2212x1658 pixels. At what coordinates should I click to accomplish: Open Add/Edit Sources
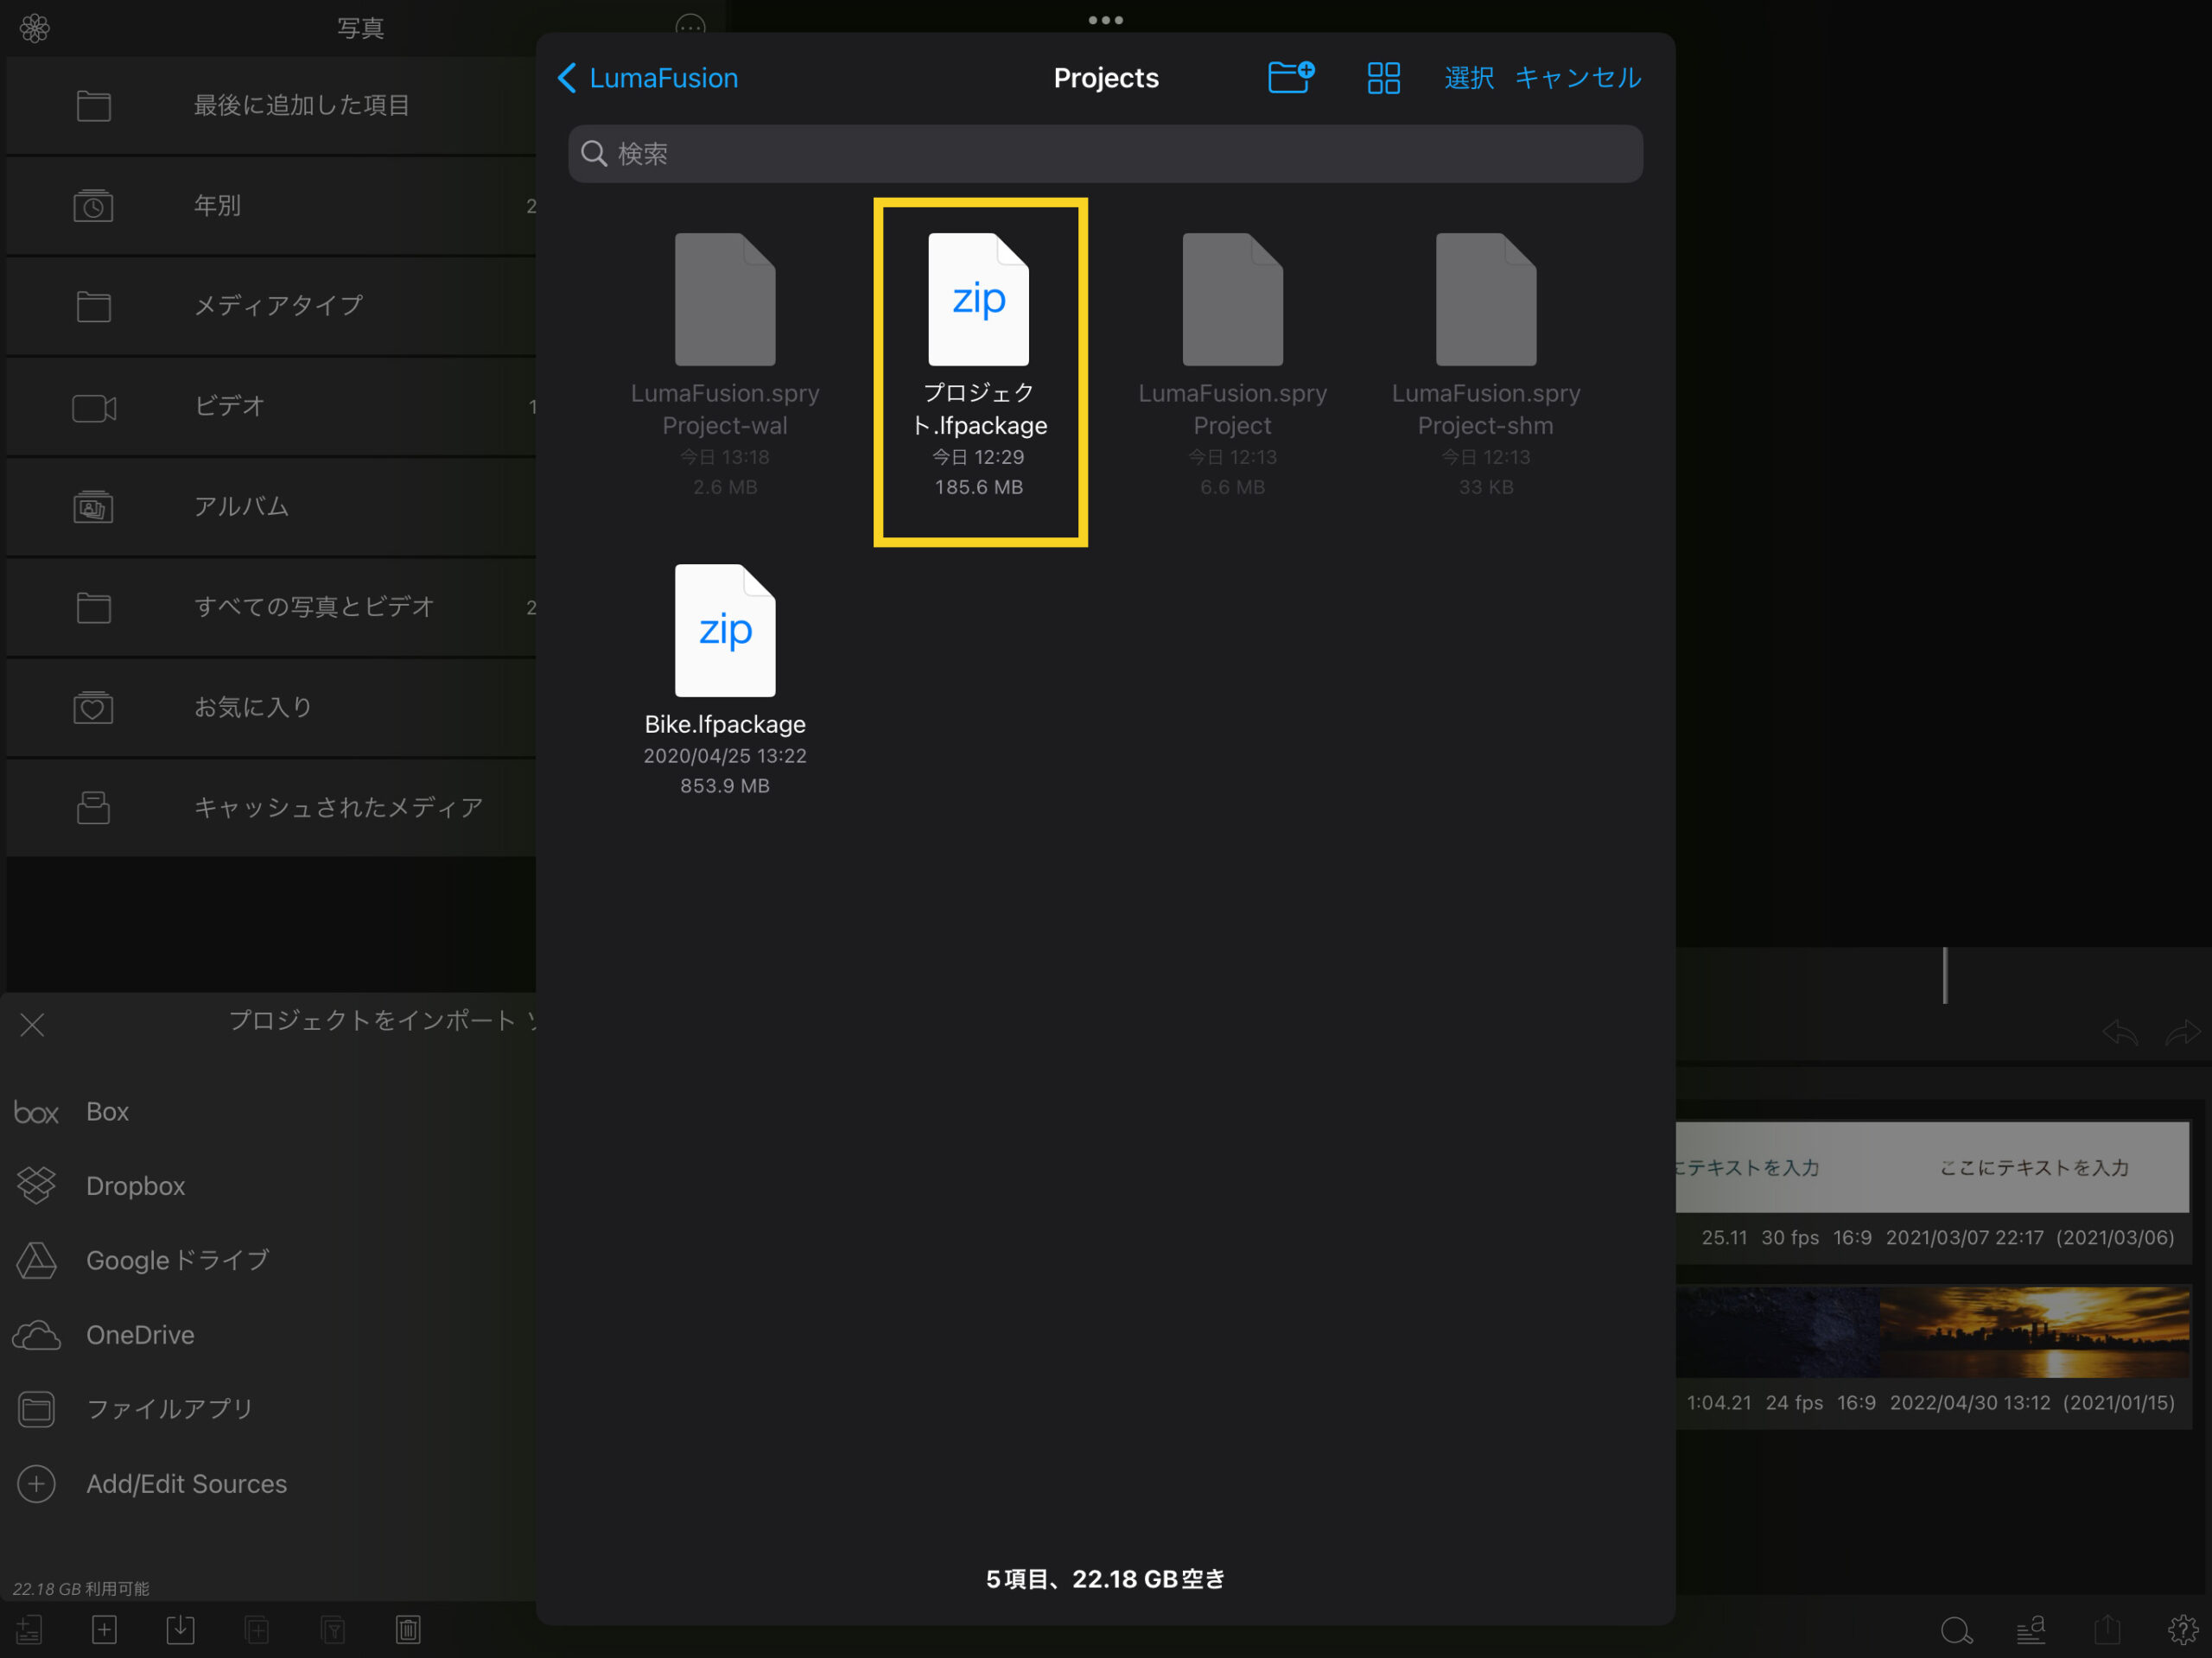268,1484
